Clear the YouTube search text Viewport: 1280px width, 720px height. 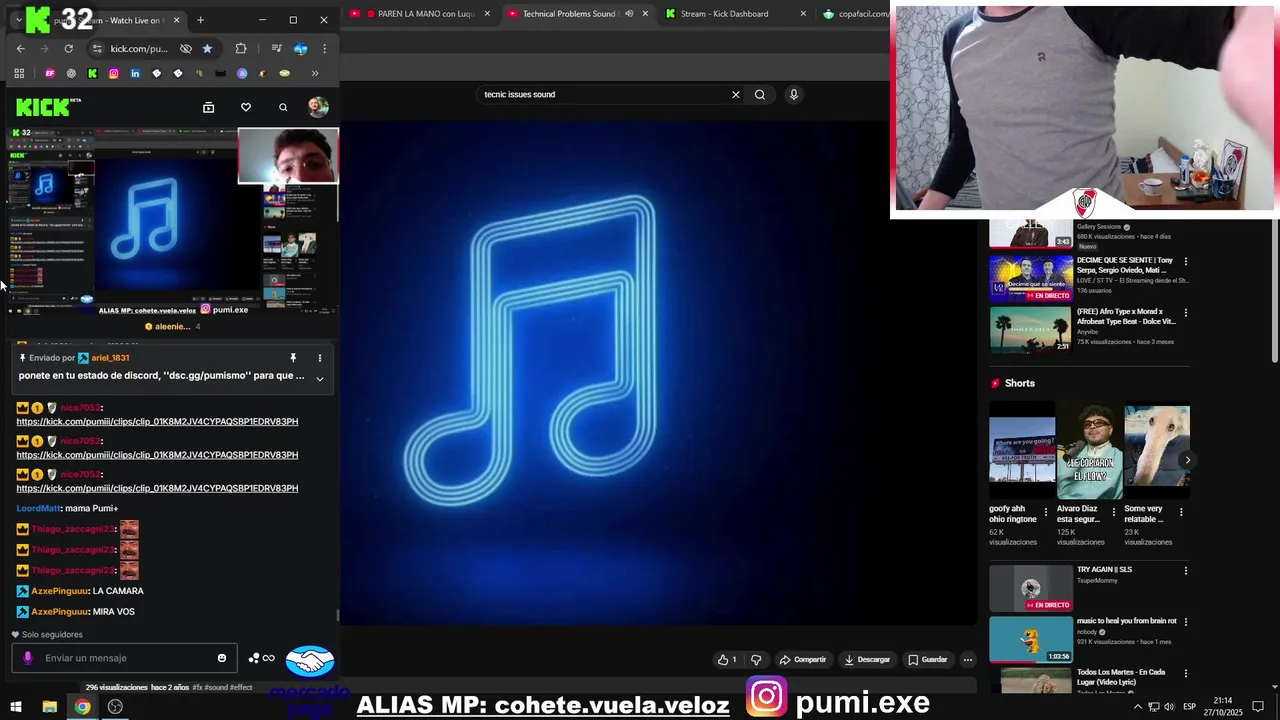[x=736, y=95]
